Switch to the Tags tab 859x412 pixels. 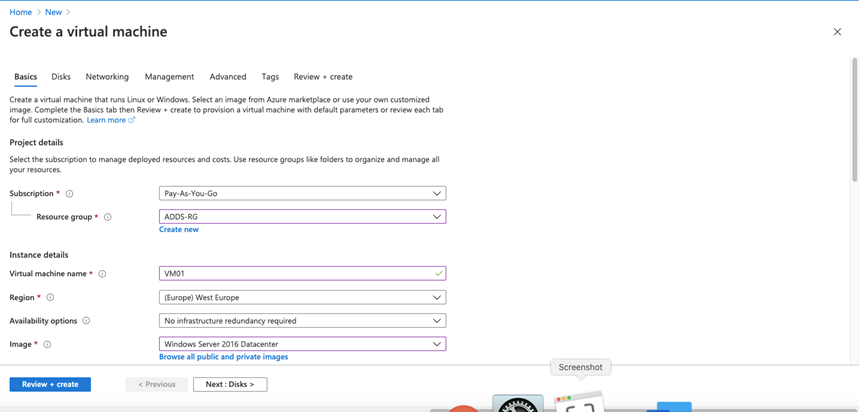[x=270, y=77]
